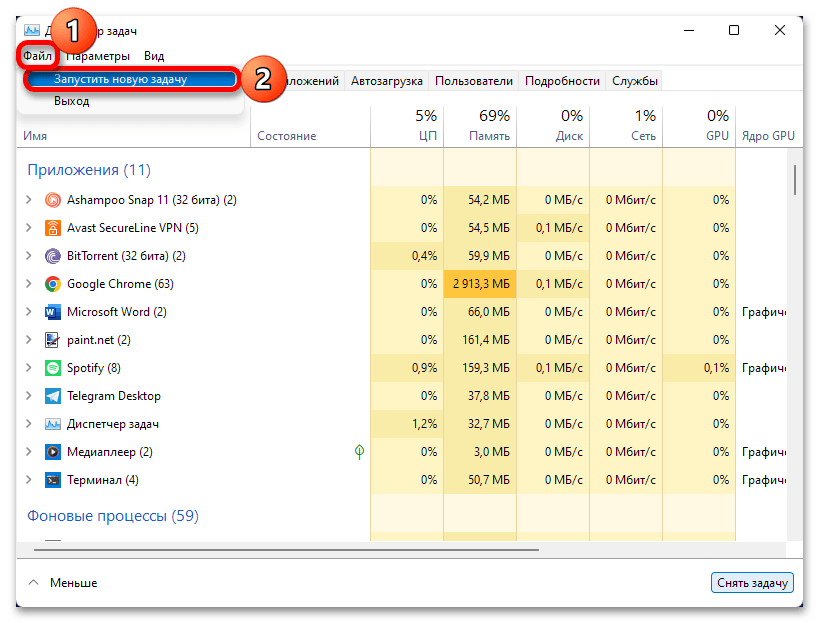Choose Запустить новую задачу
The width and height of the screenshot is (819, 623).
pyautogui.click(x=131, y=79)
